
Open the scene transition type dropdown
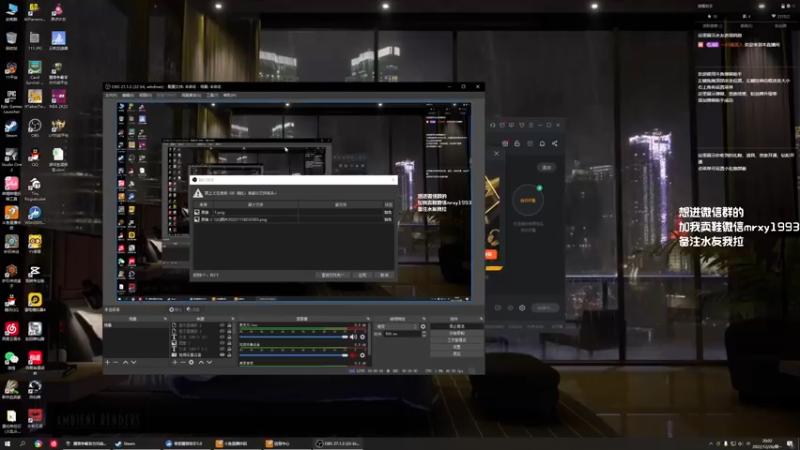point(397,327)
